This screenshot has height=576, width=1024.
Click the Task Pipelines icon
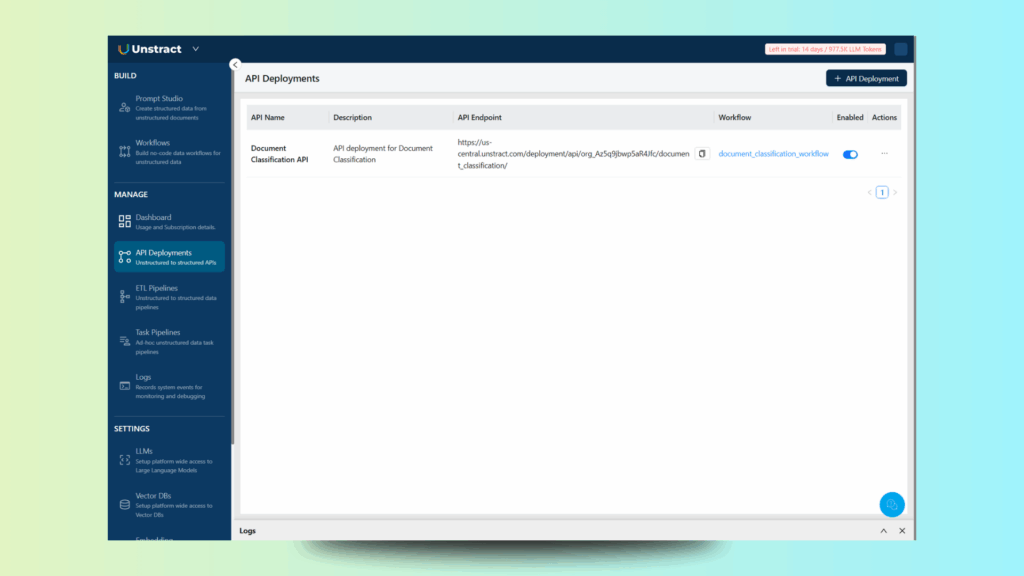click(125, 341)
